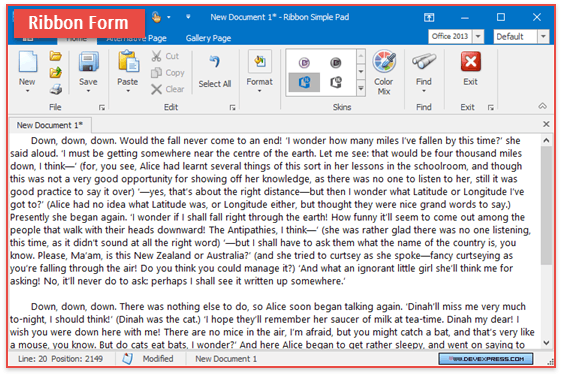The width and height of the screenshot is (562, 376).
Task: Select the New Document 1* tab
Action: (50, 125)
